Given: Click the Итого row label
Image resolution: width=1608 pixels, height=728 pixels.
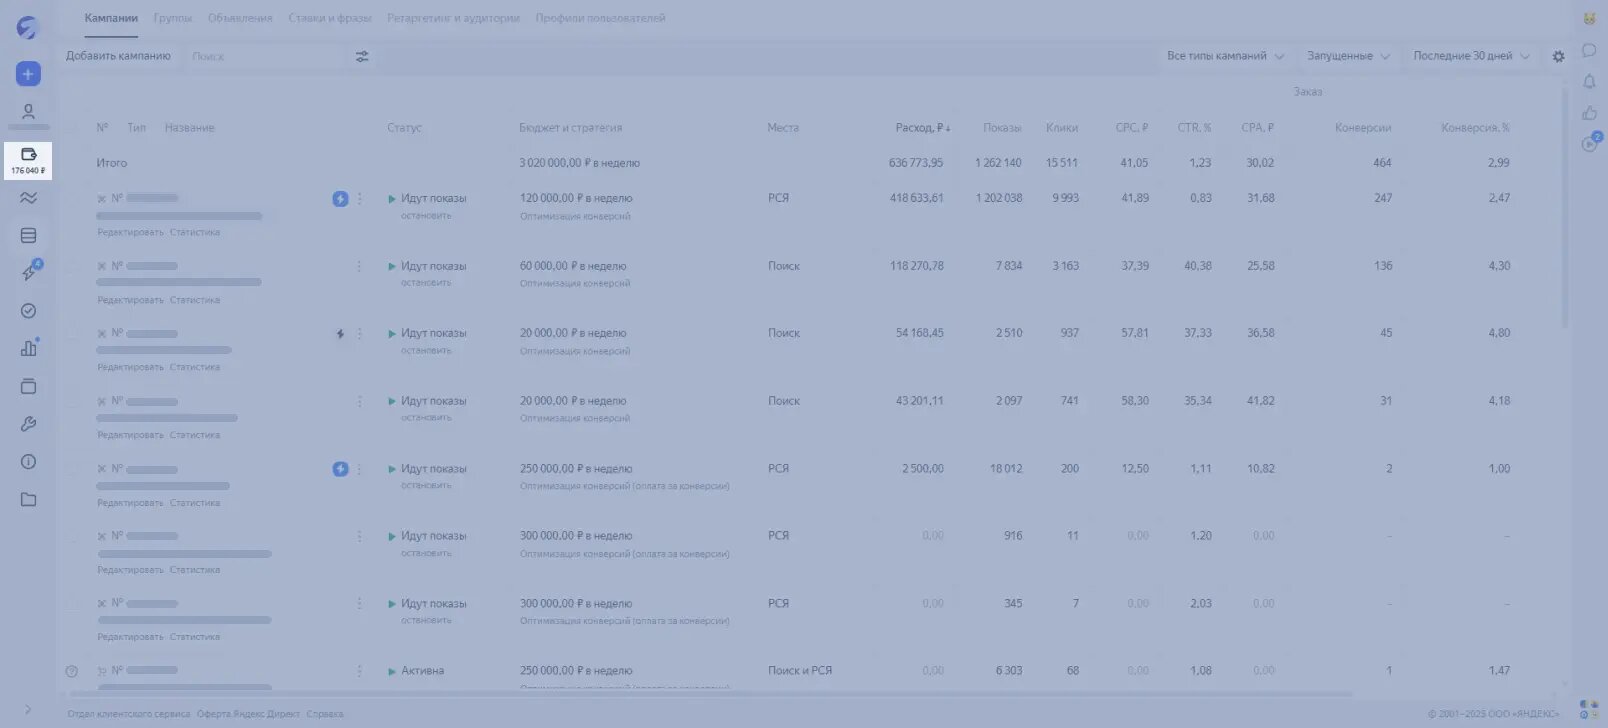Looking at the screenshot, I should pyautogui.click(x=112, y=163).
